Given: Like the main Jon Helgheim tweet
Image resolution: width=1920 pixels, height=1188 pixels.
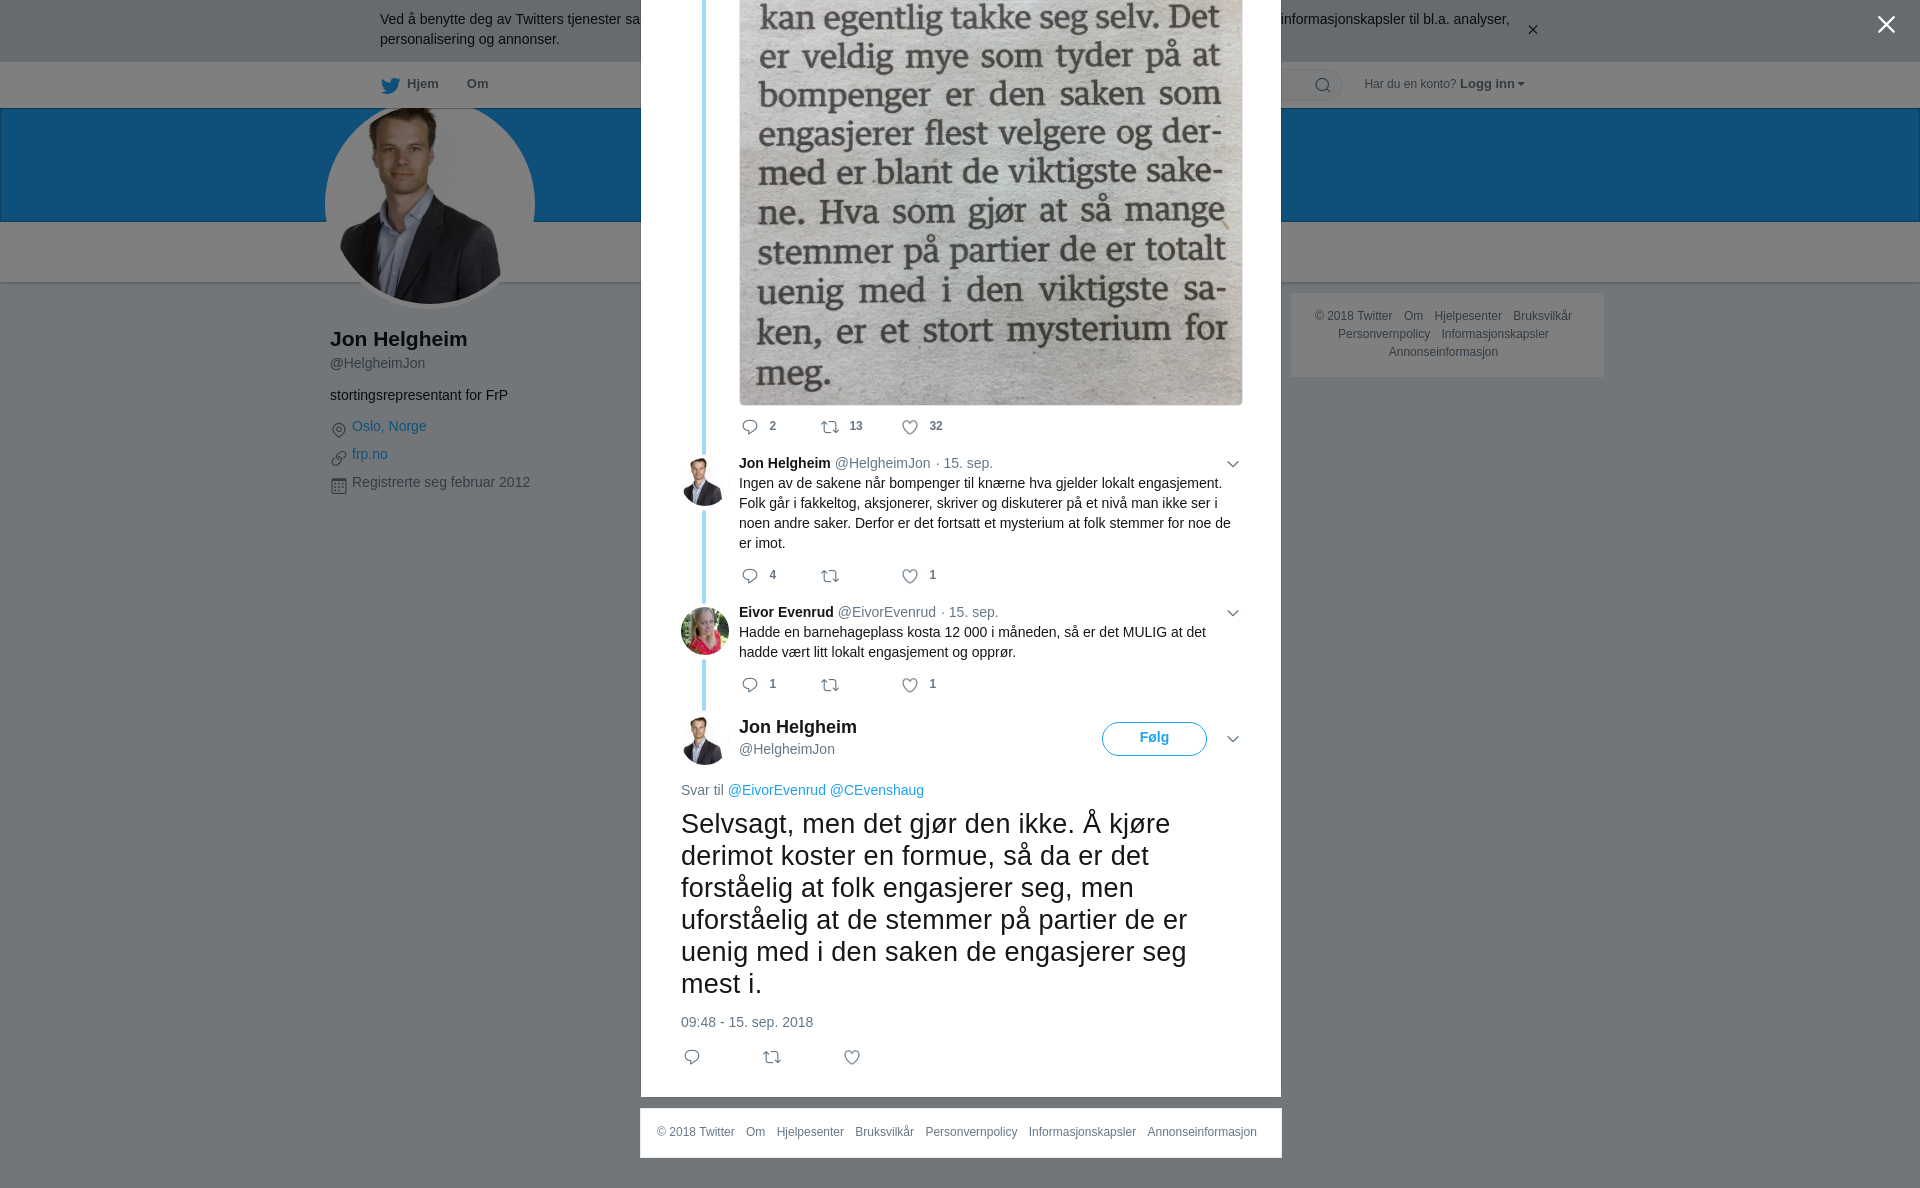Looking at the screenshot, I should click(x=852, y=1057).
